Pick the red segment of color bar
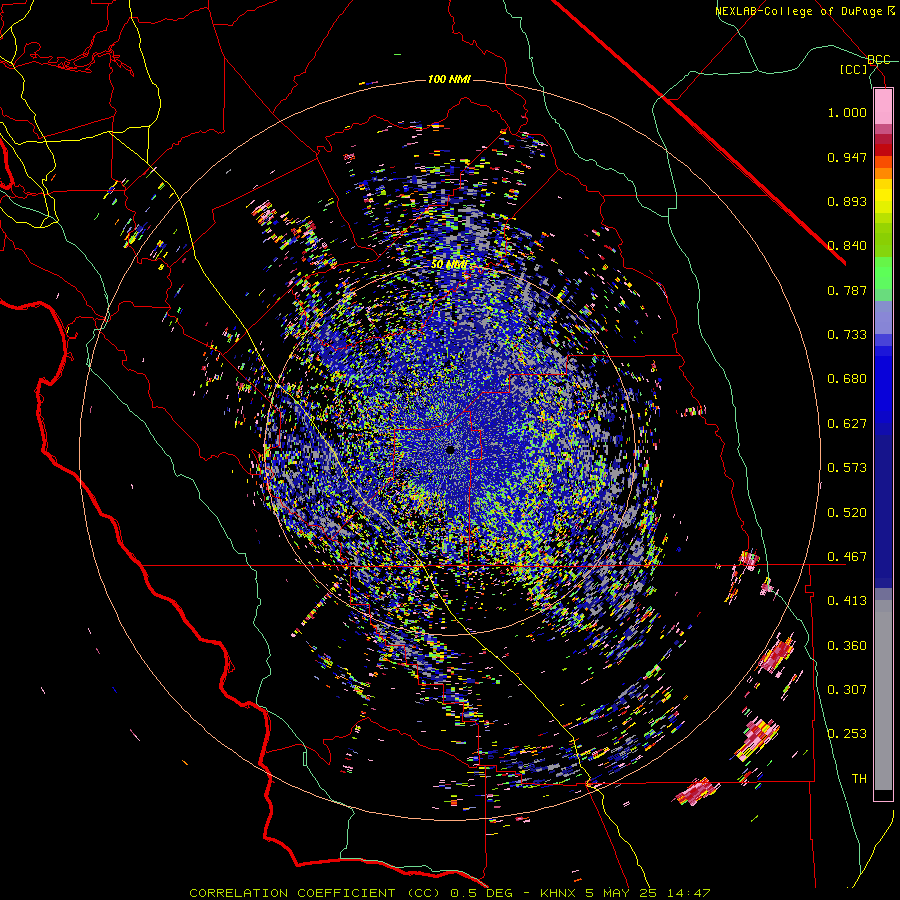This screenshot has height=900, width=900. pyautogui.click(x=883, y=149)
